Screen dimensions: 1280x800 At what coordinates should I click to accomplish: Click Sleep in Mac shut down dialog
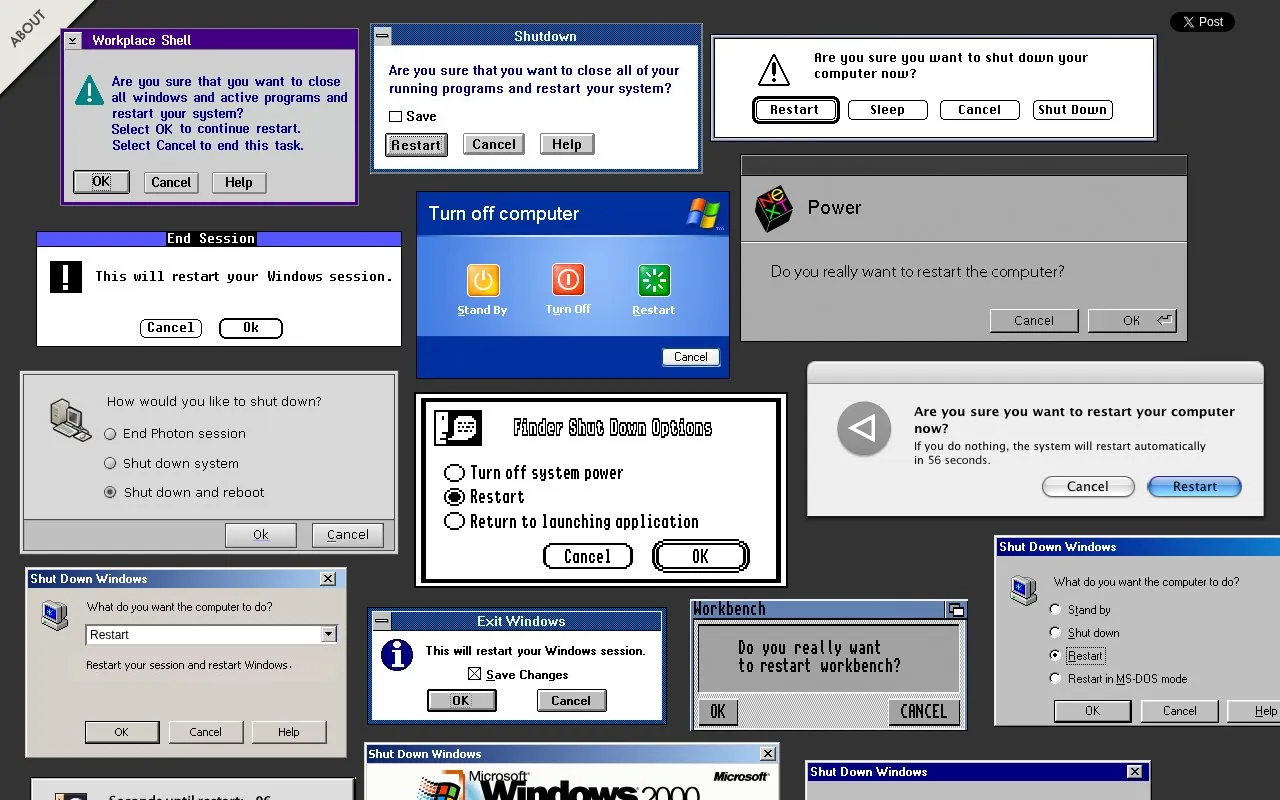(887, 110)
